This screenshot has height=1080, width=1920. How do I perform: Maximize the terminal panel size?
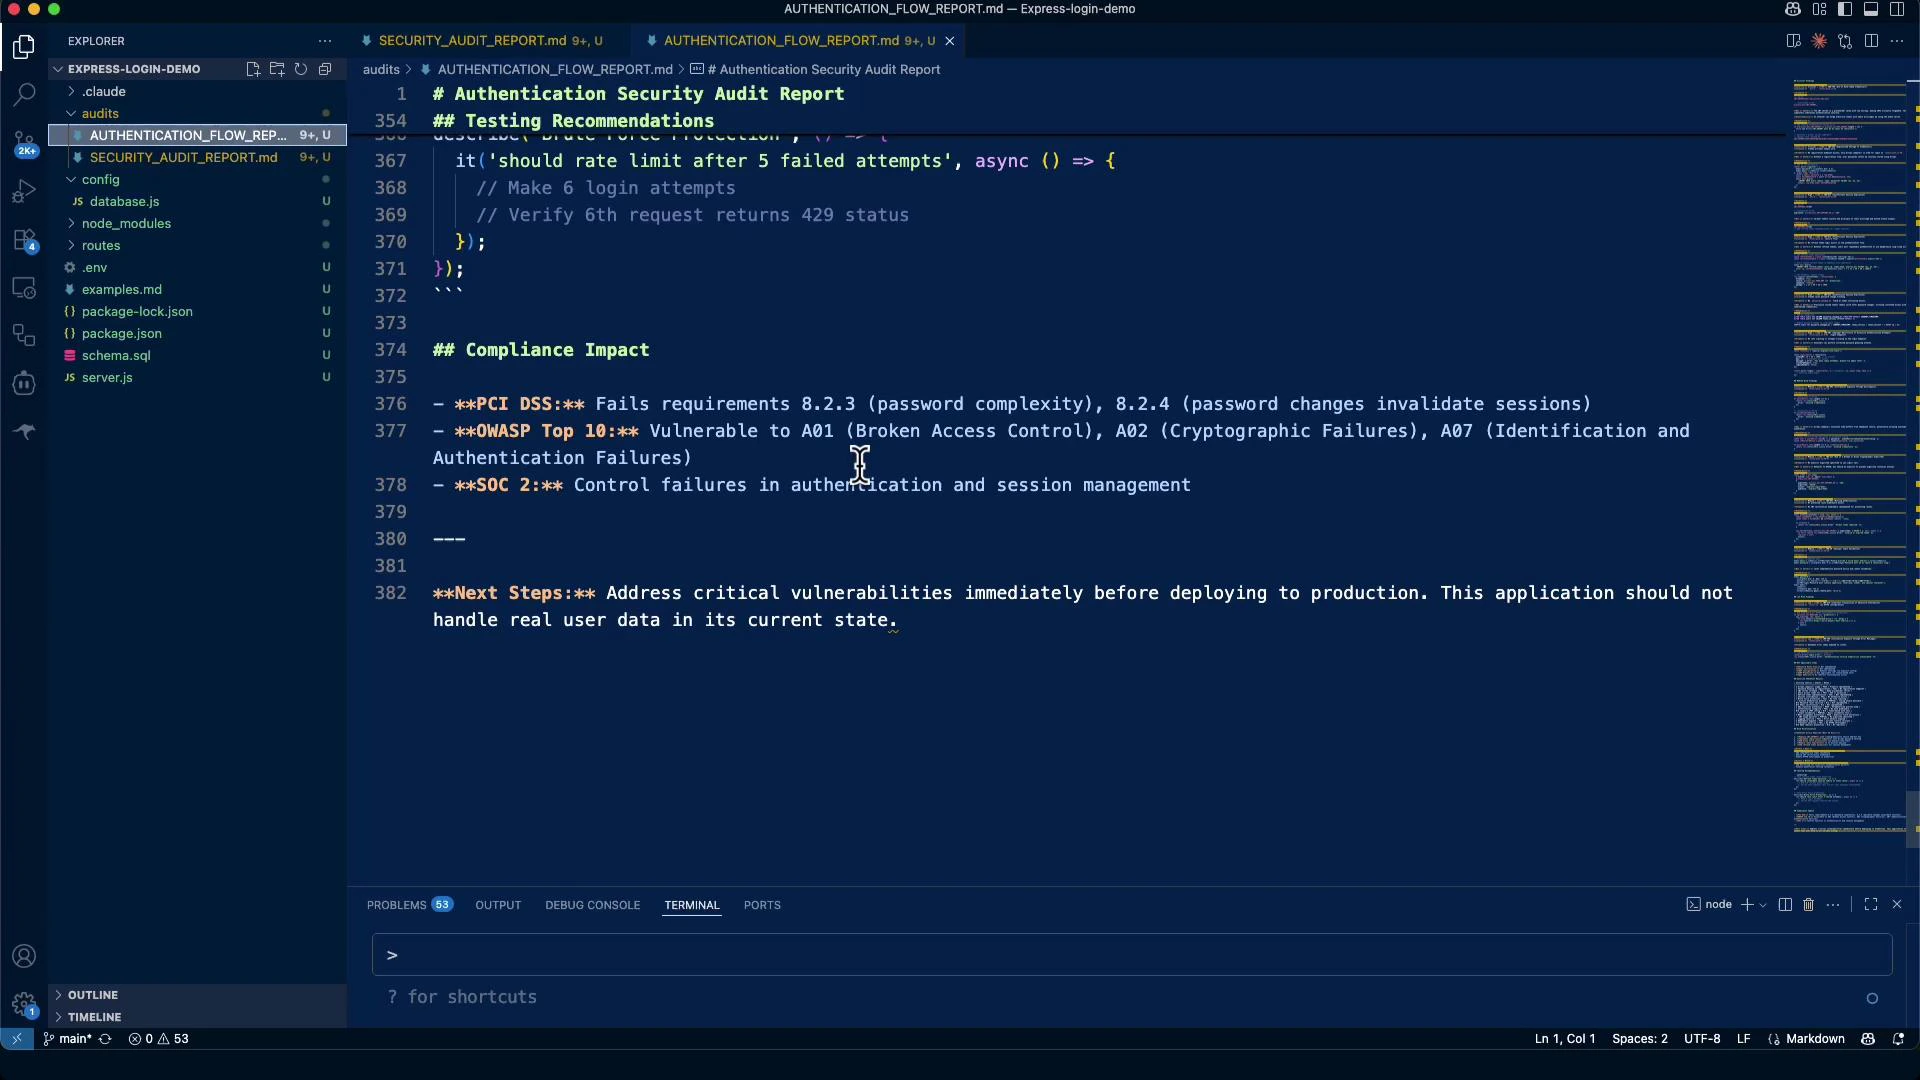point(1871,904)
